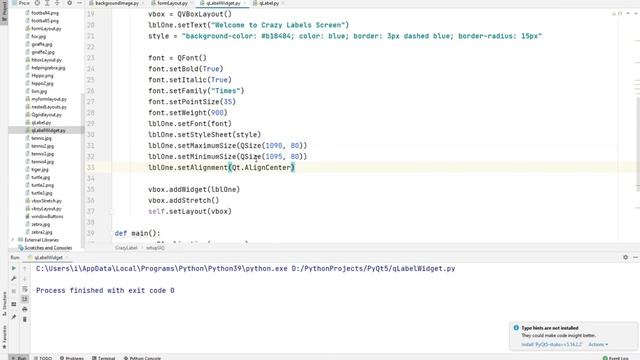Viewport: 640px width, 360px height.
Task: Toggle soft-wrap in Run console
Action: coord(24,289)
